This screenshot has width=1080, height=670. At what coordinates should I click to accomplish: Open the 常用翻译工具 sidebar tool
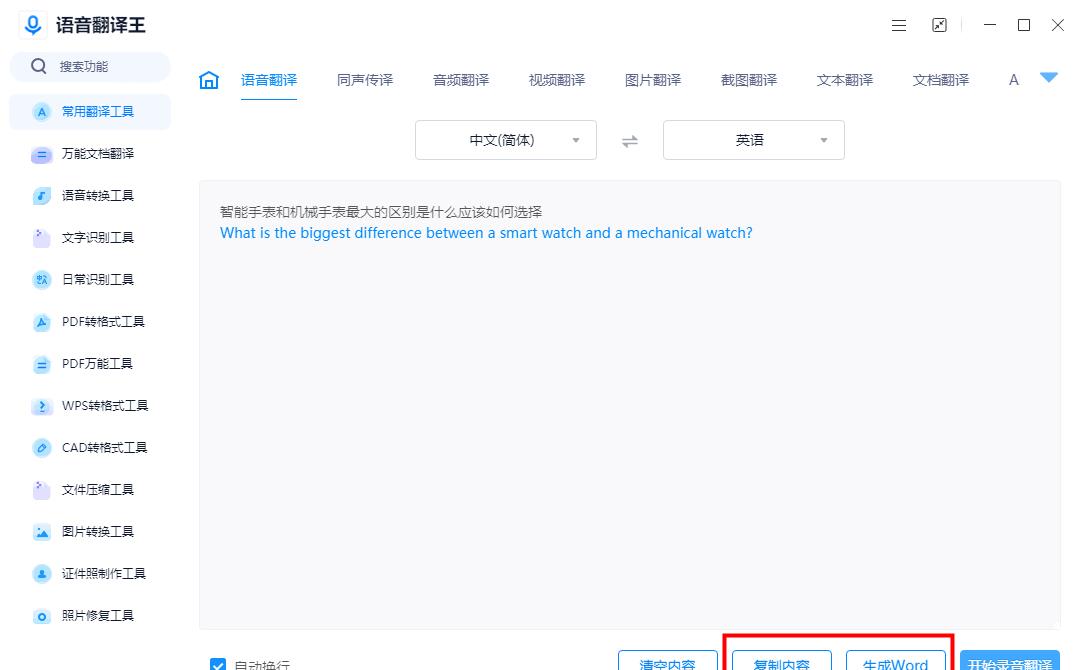click(90, 111)
